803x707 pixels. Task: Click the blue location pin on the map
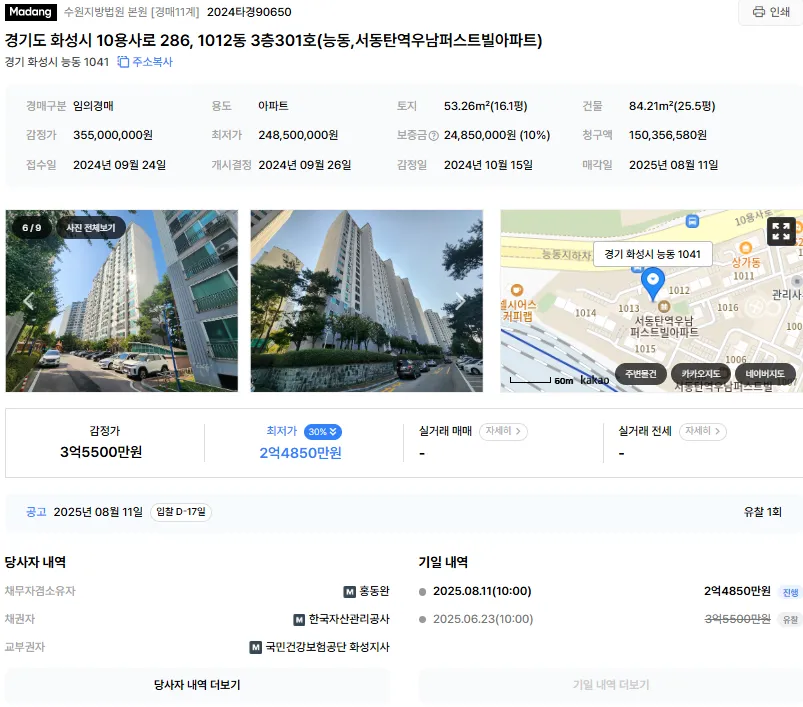653,284
